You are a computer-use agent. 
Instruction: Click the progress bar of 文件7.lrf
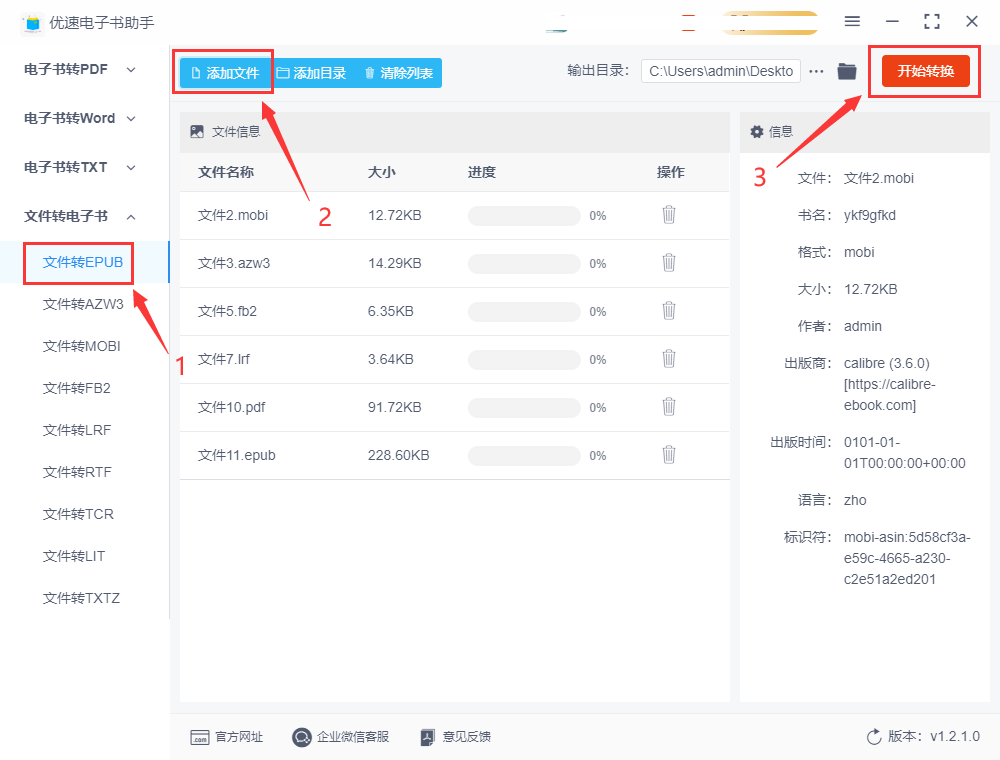click(524, 360)
